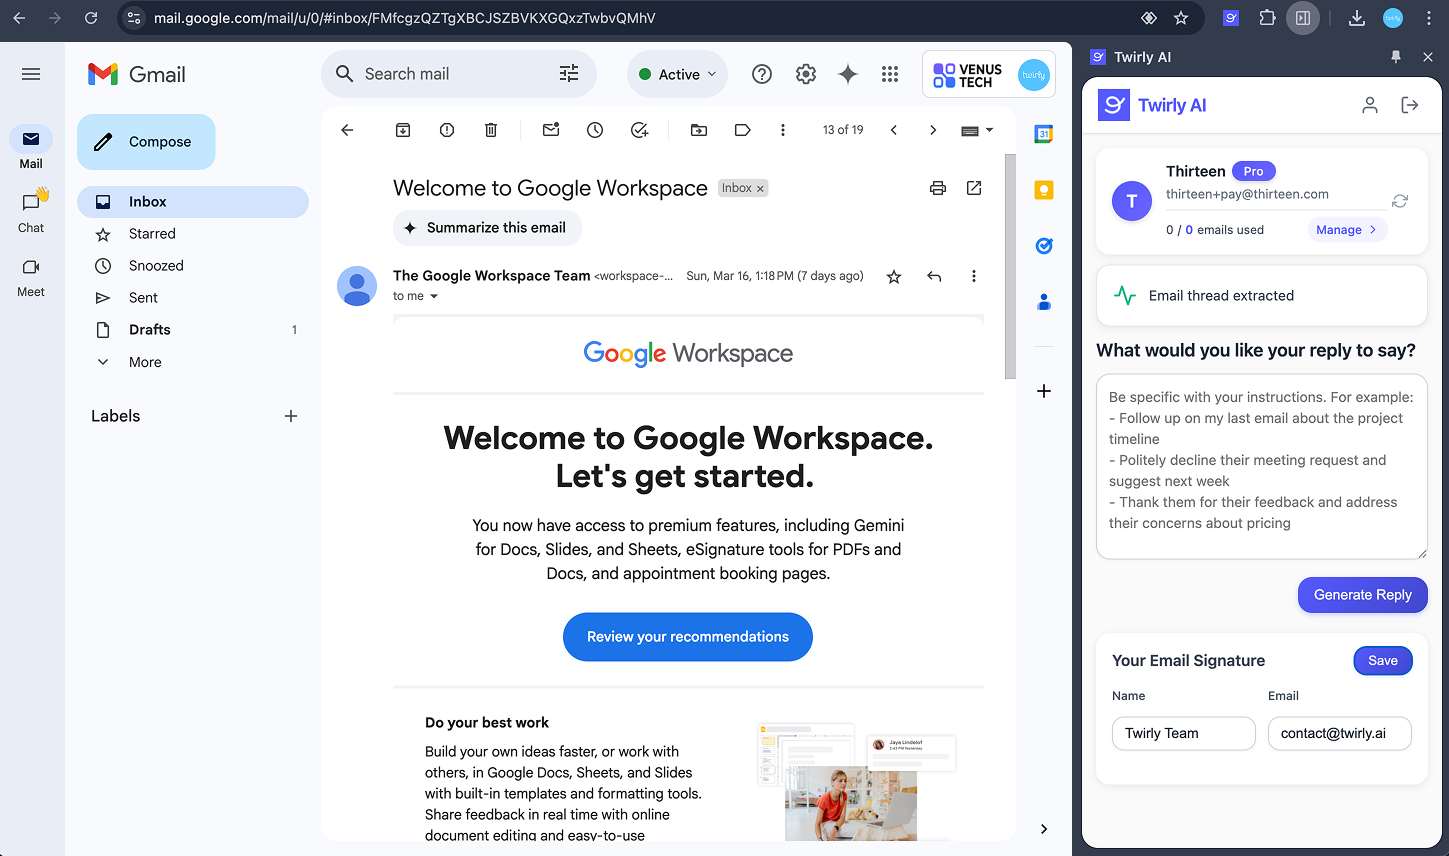Open the Move to folder icon

click(699, 130)
